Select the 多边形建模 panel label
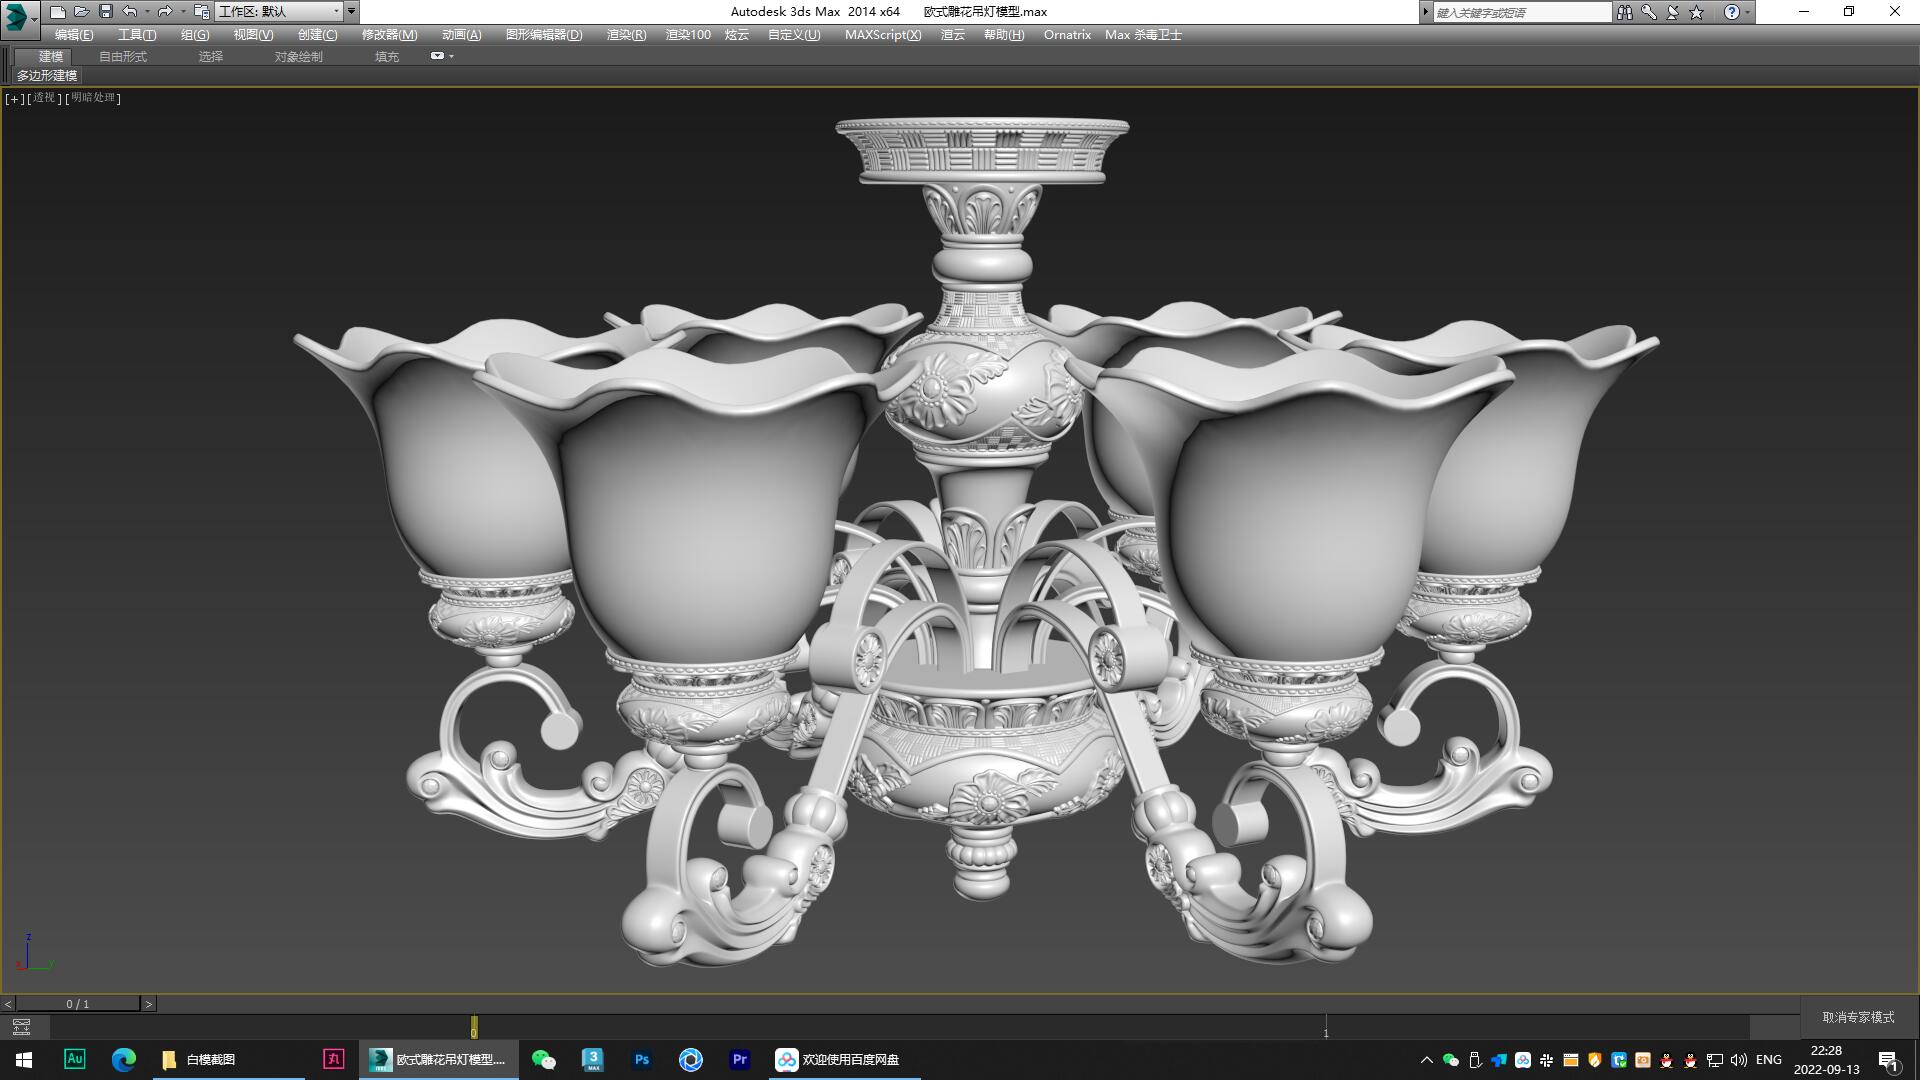1920x1080 pixels. (47, 76)
